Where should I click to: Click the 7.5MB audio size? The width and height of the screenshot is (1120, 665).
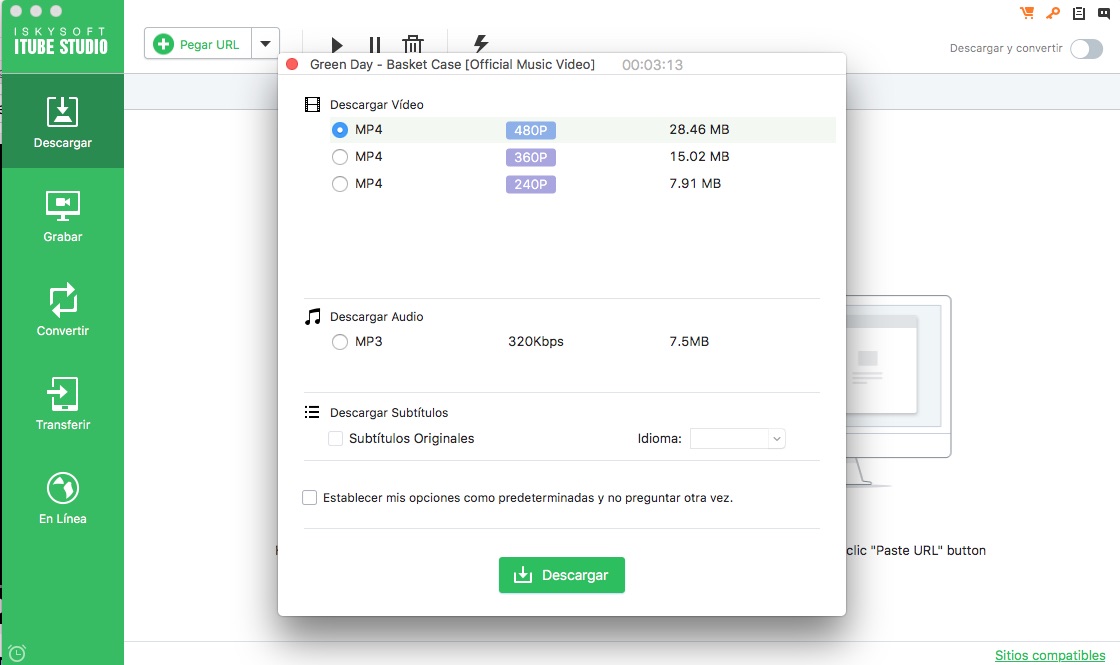click(689, 341)
